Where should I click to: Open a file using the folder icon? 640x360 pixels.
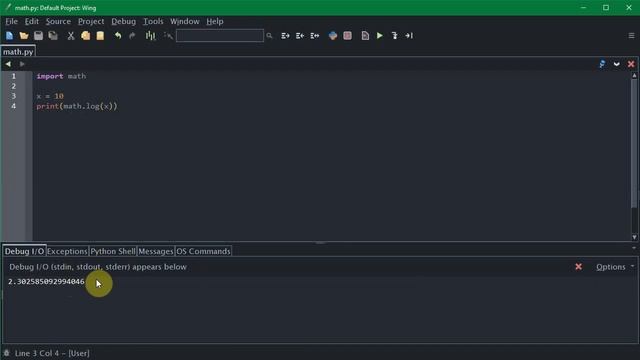(x=24, y=36)
